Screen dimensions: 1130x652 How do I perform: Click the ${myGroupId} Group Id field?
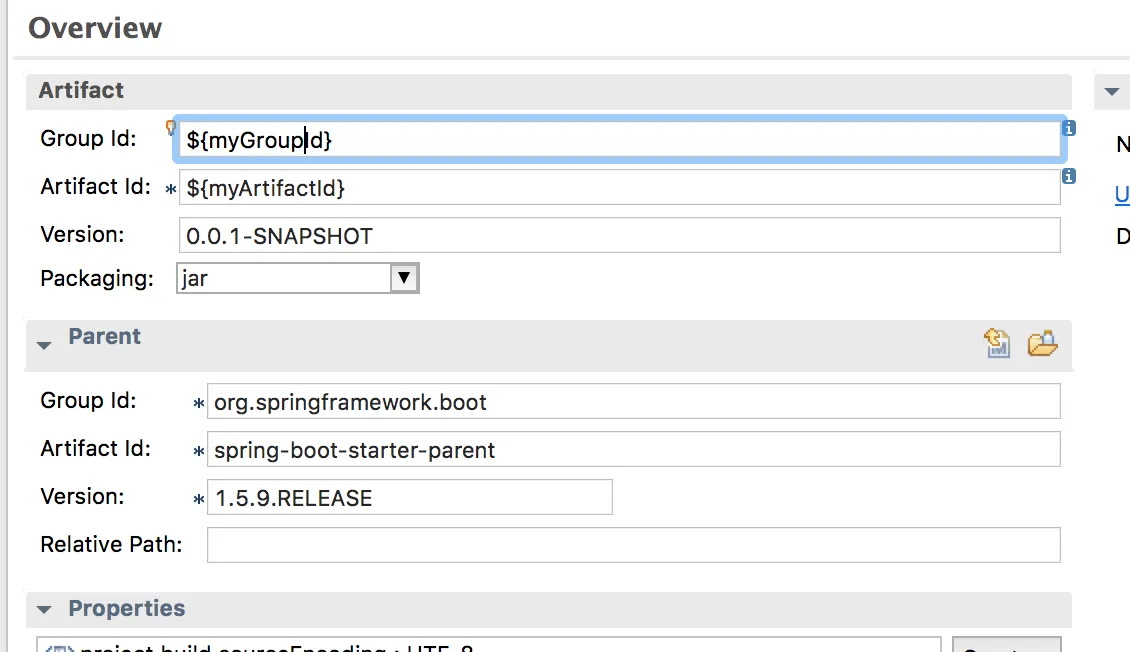[618, 140]
